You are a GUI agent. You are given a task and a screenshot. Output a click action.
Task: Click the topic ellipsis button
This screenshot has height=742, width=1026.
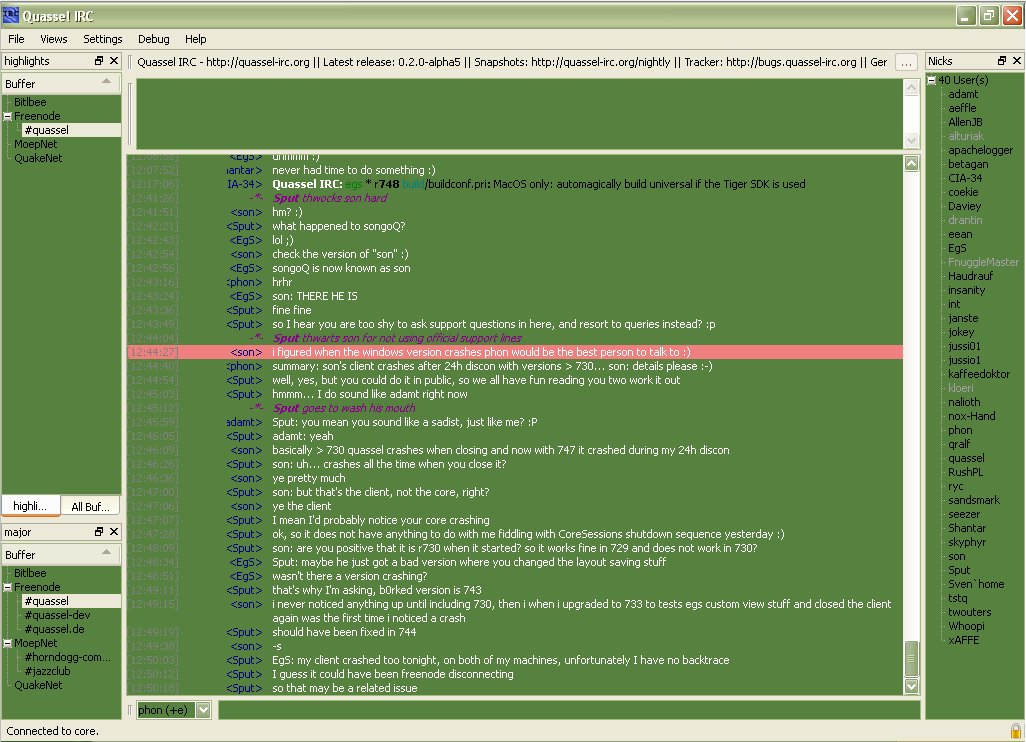coord(906,62)
